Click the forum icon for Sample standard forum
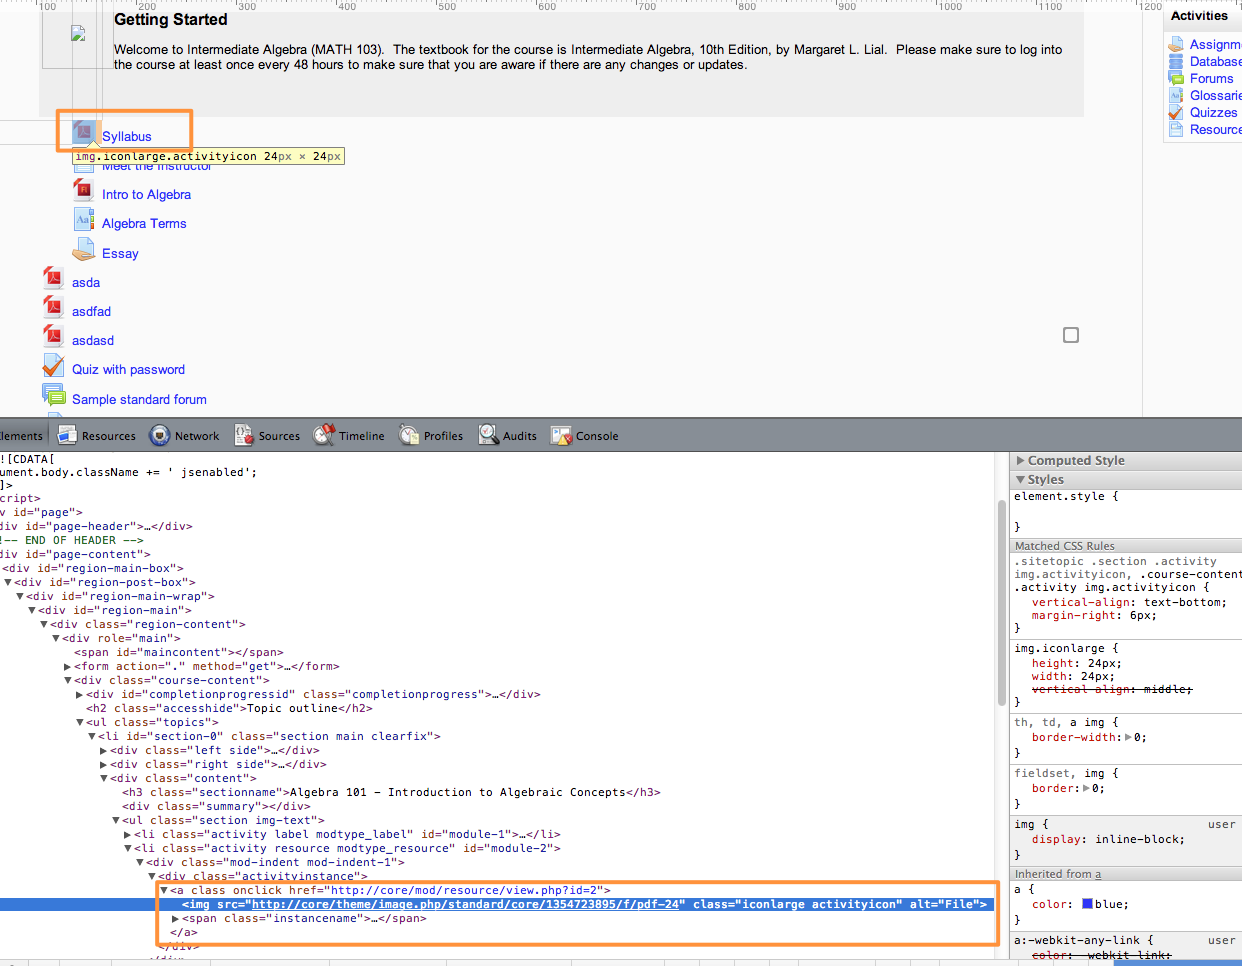Screen dimensions: 1242x966 coord(54,396)
